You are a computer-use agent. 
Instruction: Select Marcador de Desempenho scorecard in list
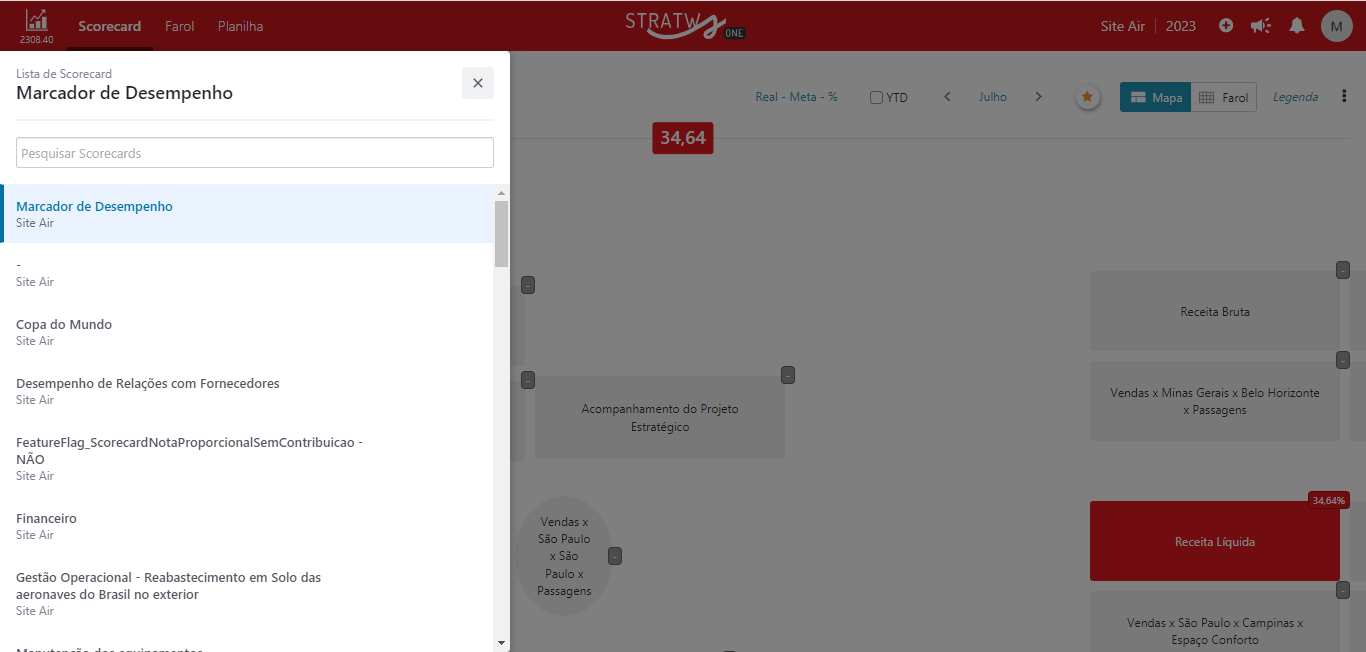pyautogui.click(x=248, y=214)
